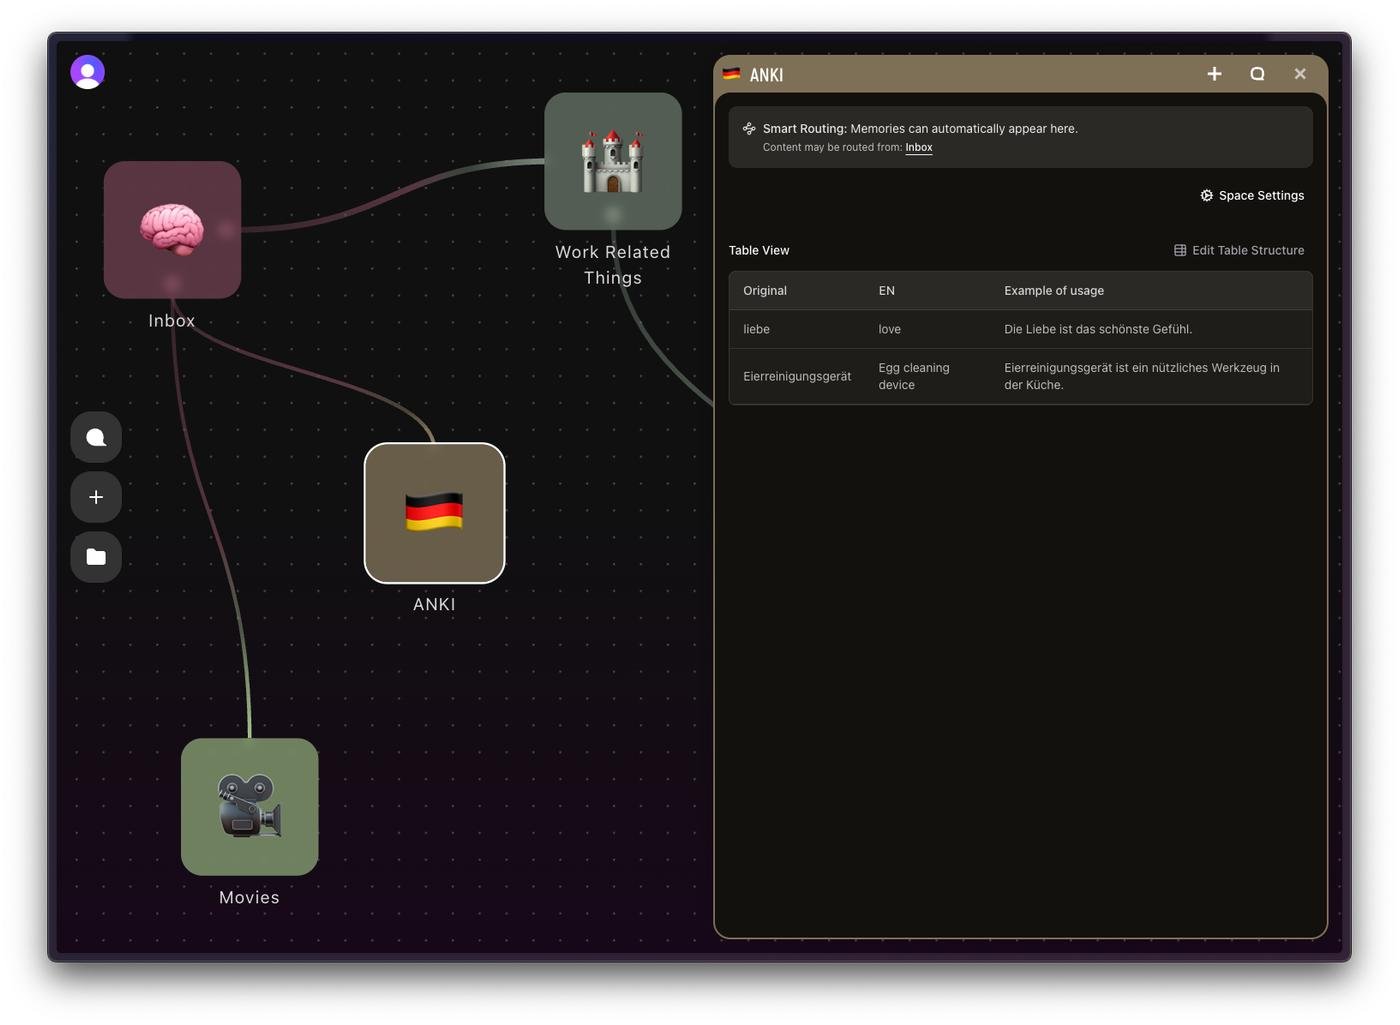
Task: Open the Movies camera space
Action: point(250,807)
